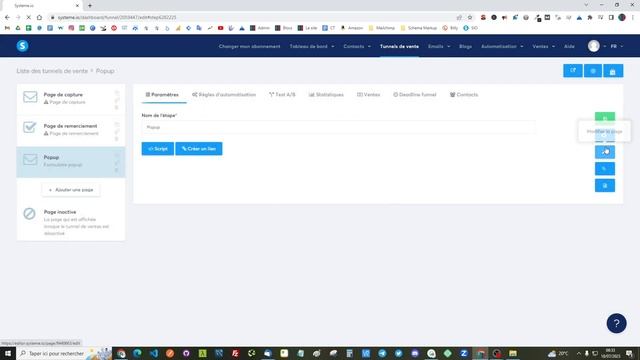Viewport: 640px width, 360px height.
Task: Switch to Règles d'automatisation tab
Action: click(224, 95)
